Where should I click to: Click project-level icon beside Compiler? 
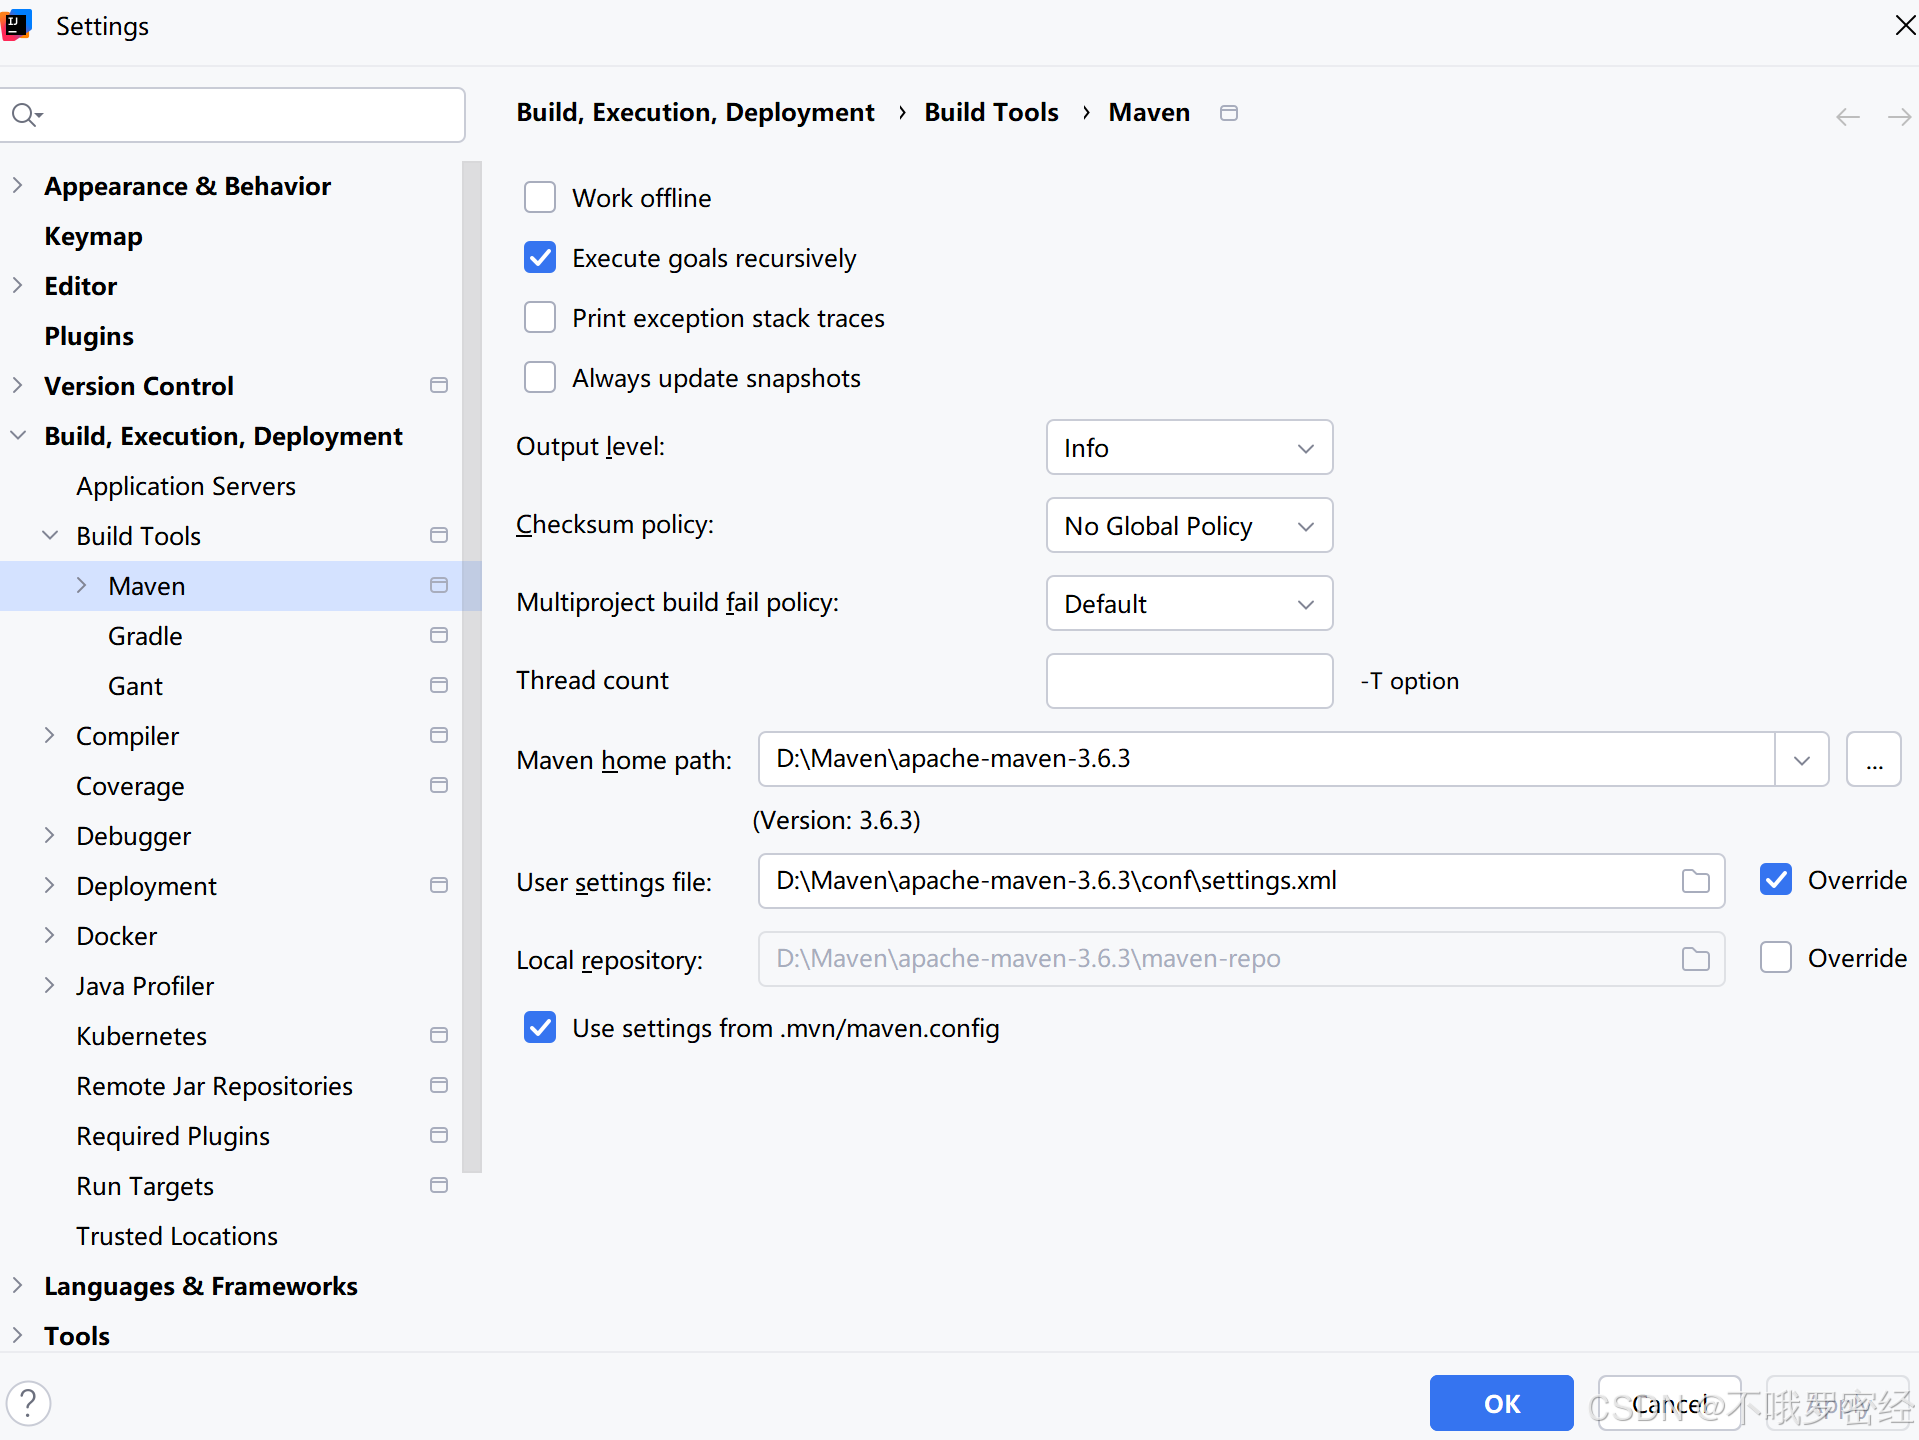point(438,735)
